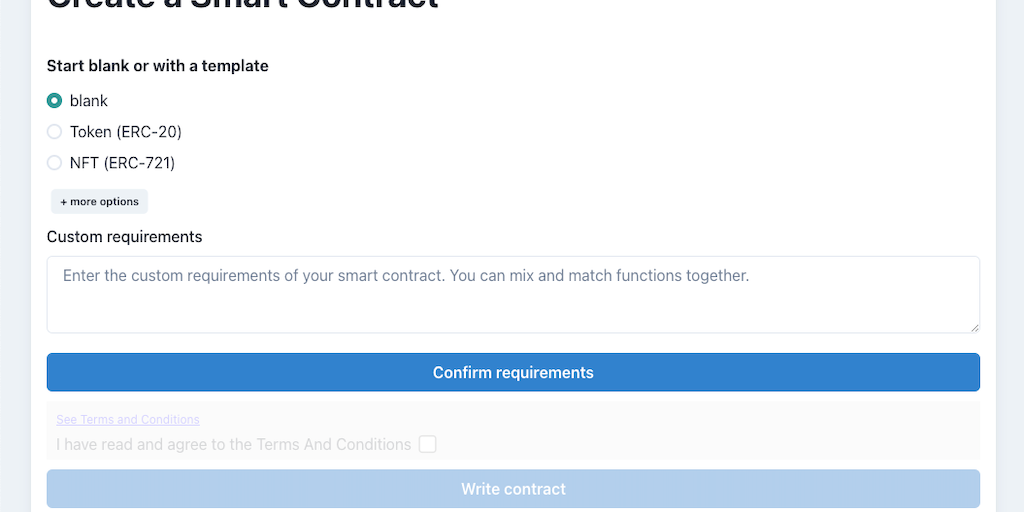Click the placeholder text inside requirements box
The image size is (1024, 512).
405,275
